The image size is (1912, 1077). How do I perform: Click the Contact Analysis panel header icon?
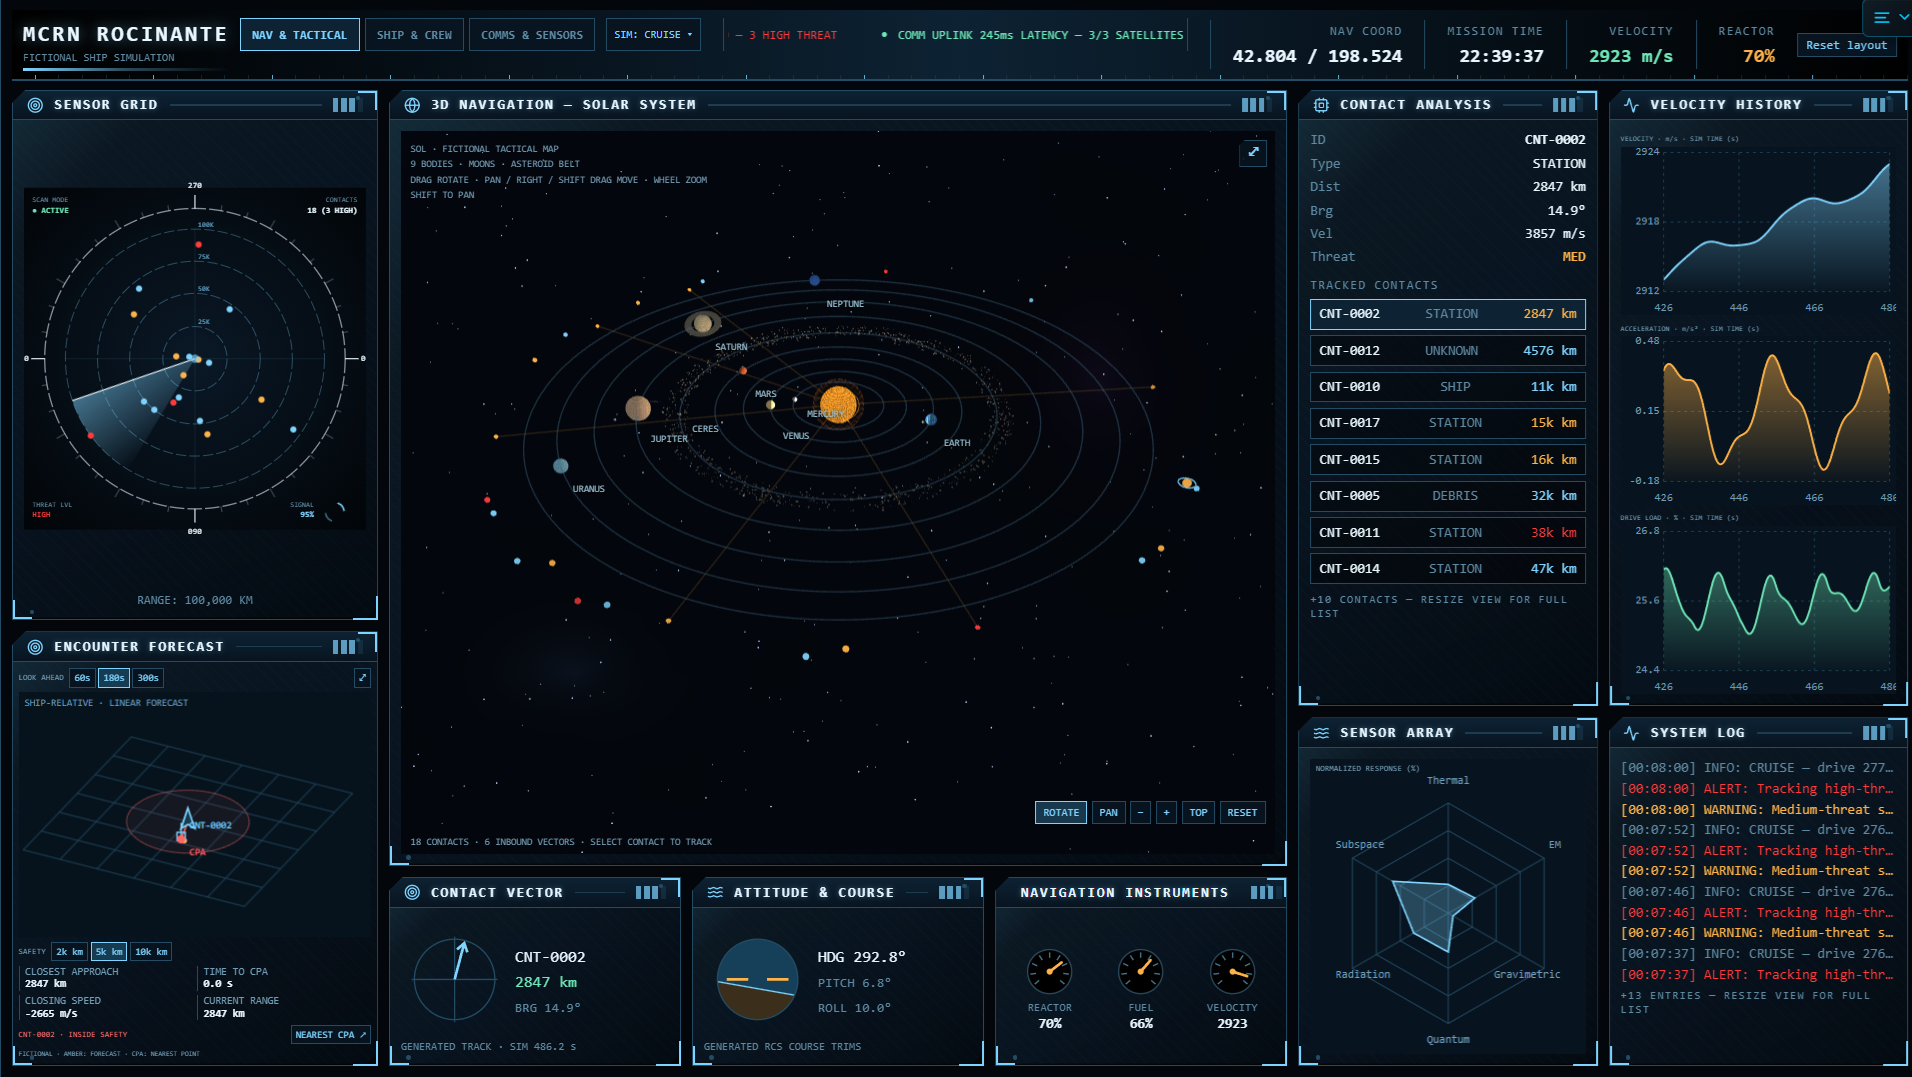pos(1321,105)
